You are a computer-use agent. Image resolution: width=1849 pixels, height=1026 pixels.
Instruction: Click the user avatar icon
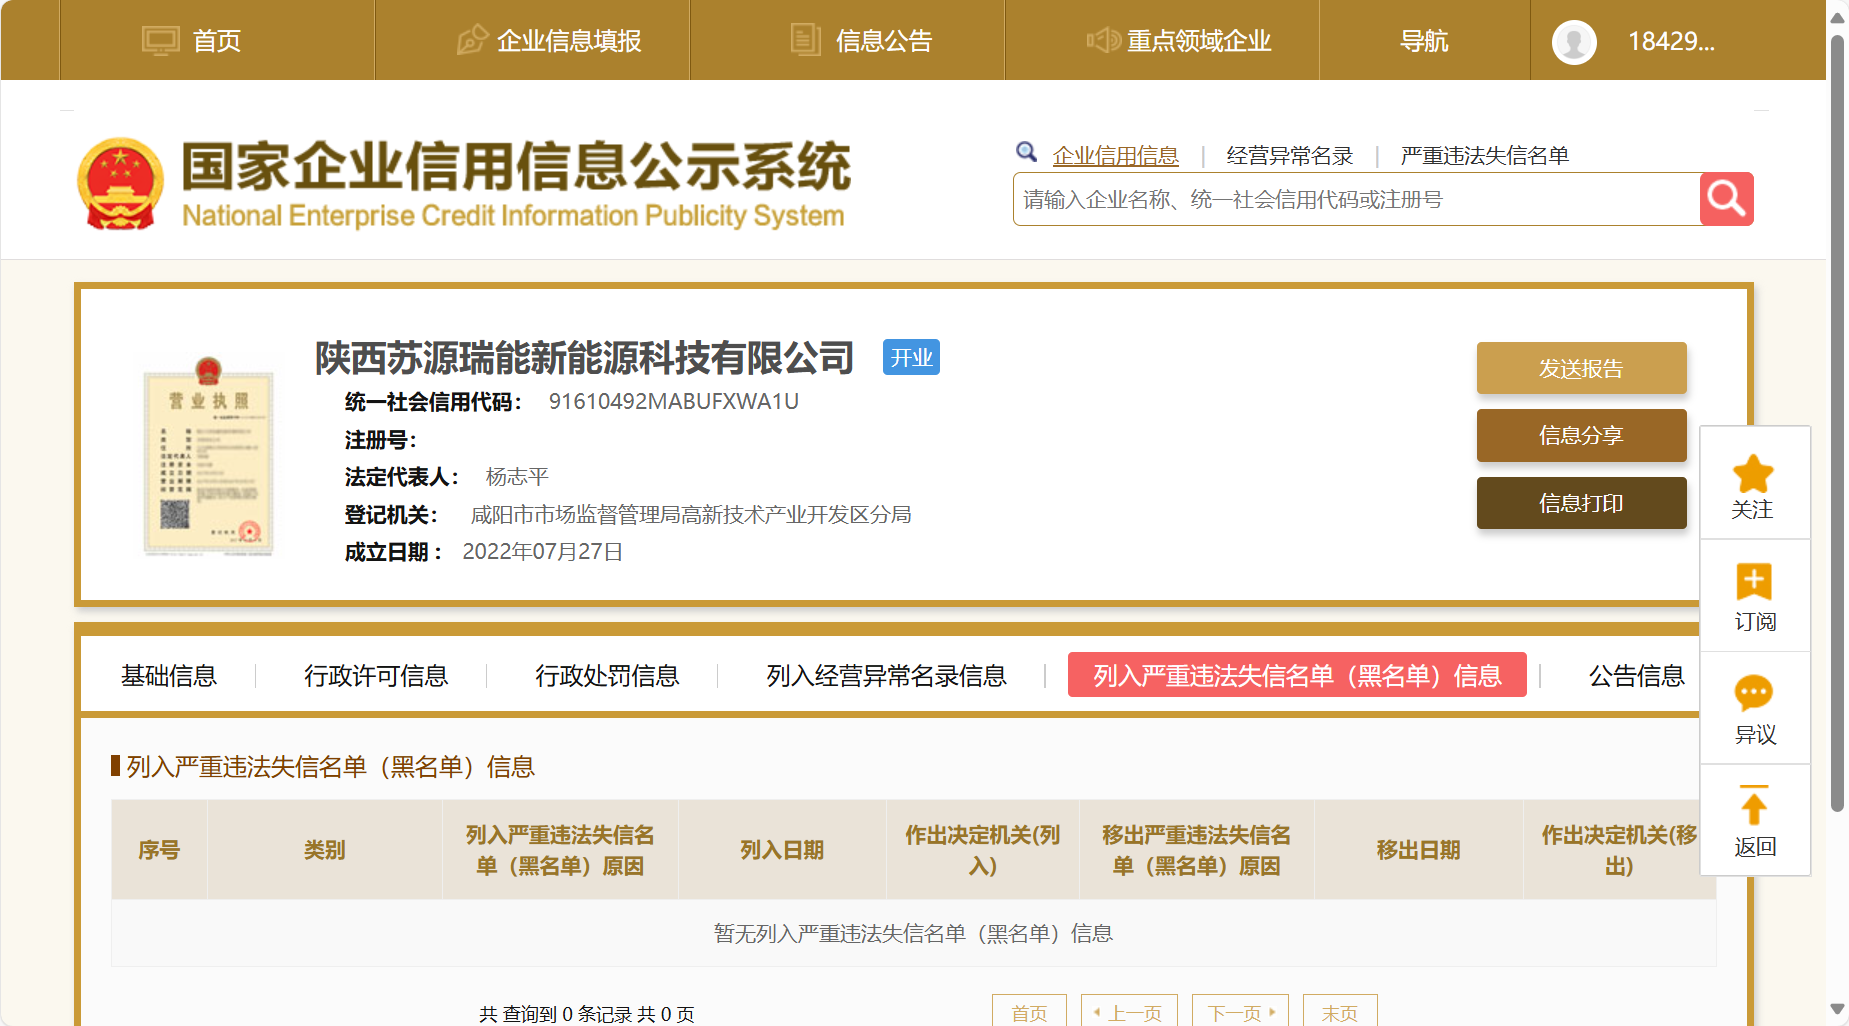tap(1574, 42)
